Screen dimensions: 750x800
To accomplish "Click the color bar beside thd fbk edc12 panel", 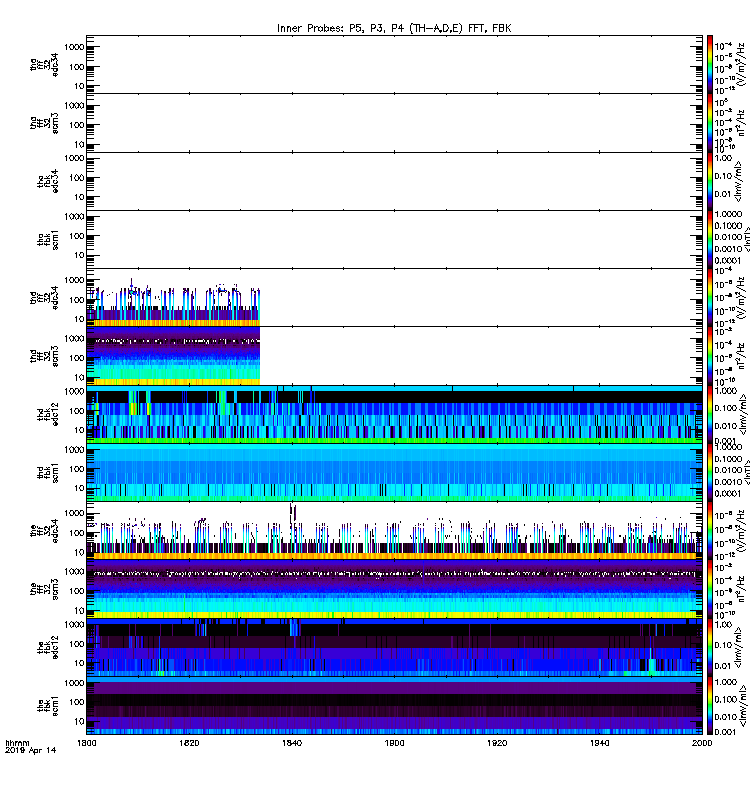I will click(x=710, y=414).
